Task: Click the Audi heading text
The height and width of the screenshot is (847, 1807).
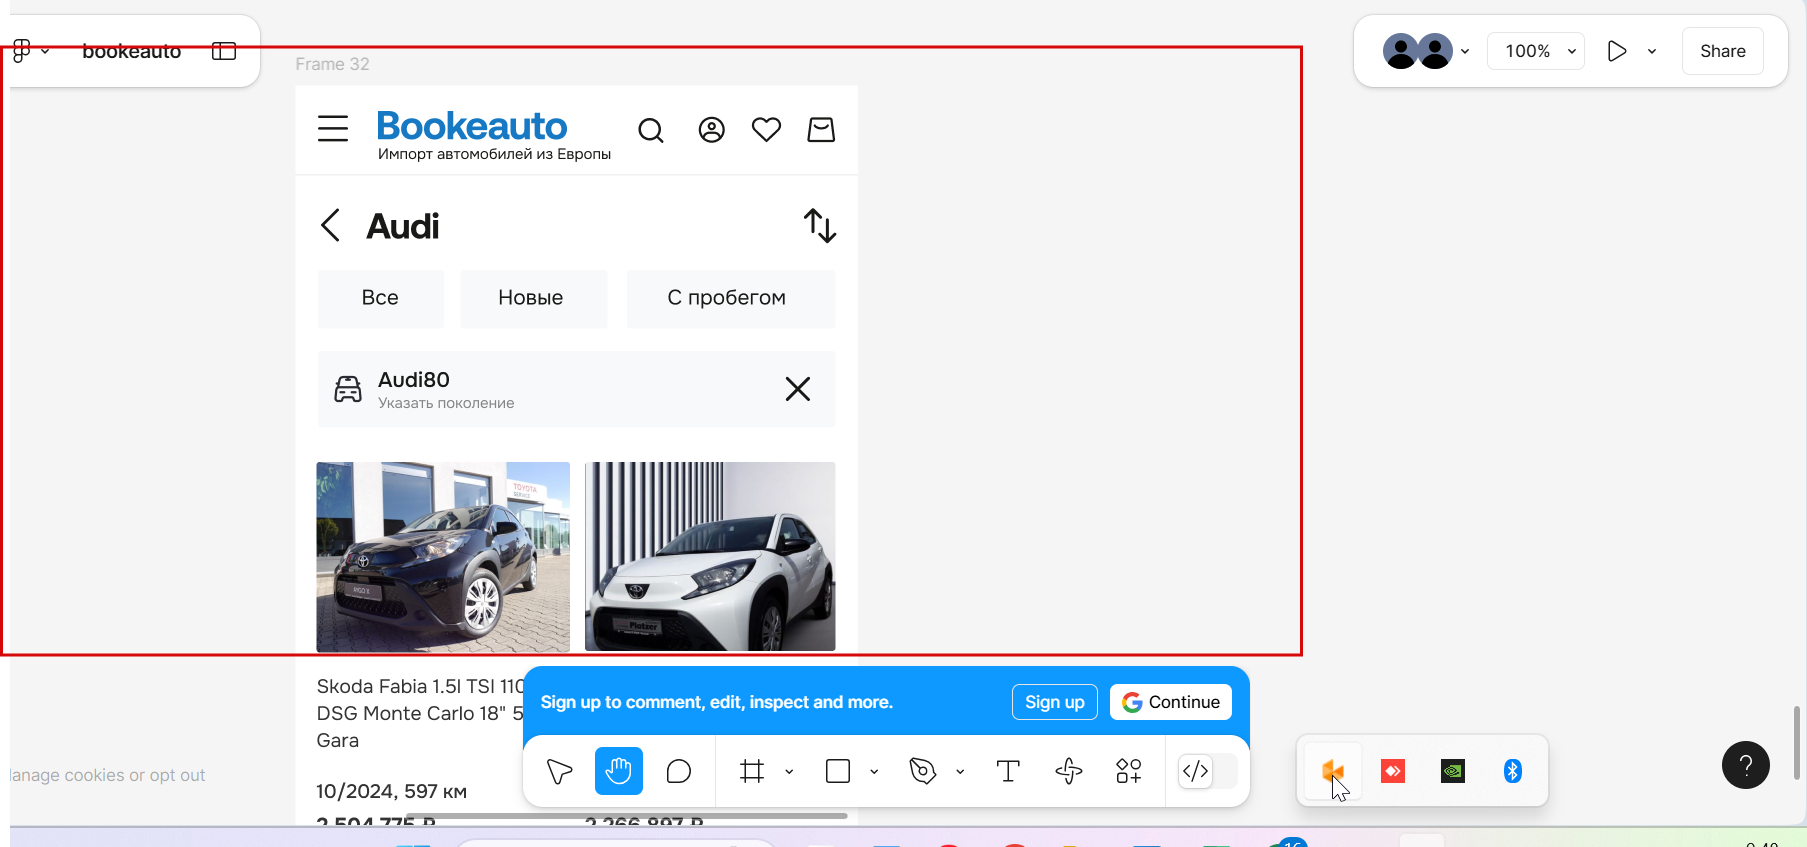Action: 403,226
